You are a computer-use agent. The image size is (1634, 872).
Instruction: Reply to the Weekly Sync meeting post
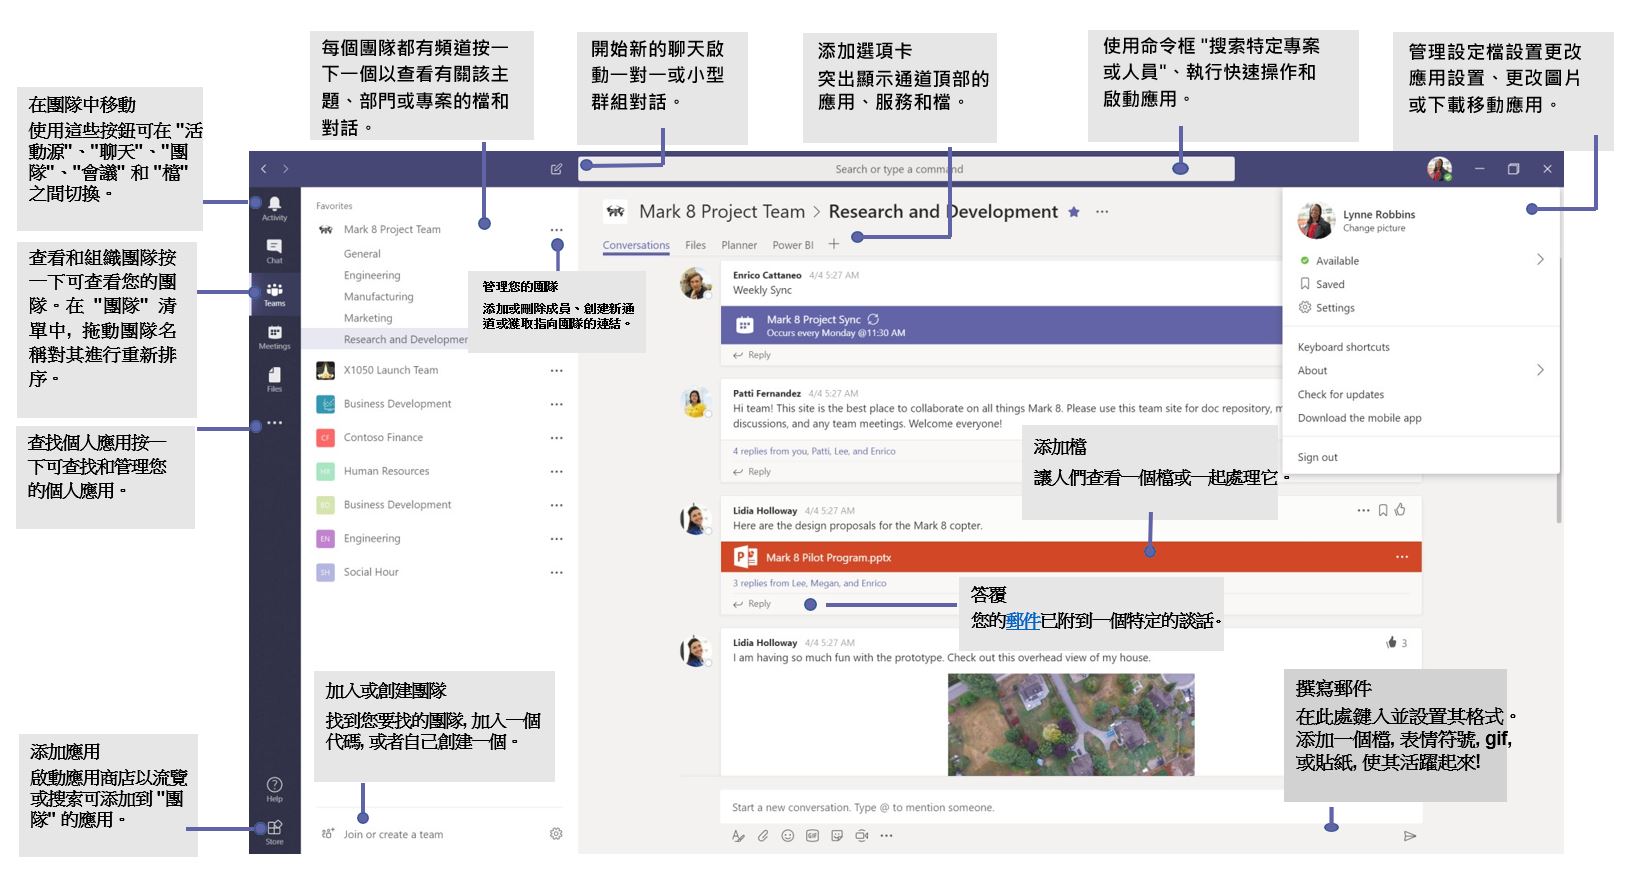click(x=752, y=355)
